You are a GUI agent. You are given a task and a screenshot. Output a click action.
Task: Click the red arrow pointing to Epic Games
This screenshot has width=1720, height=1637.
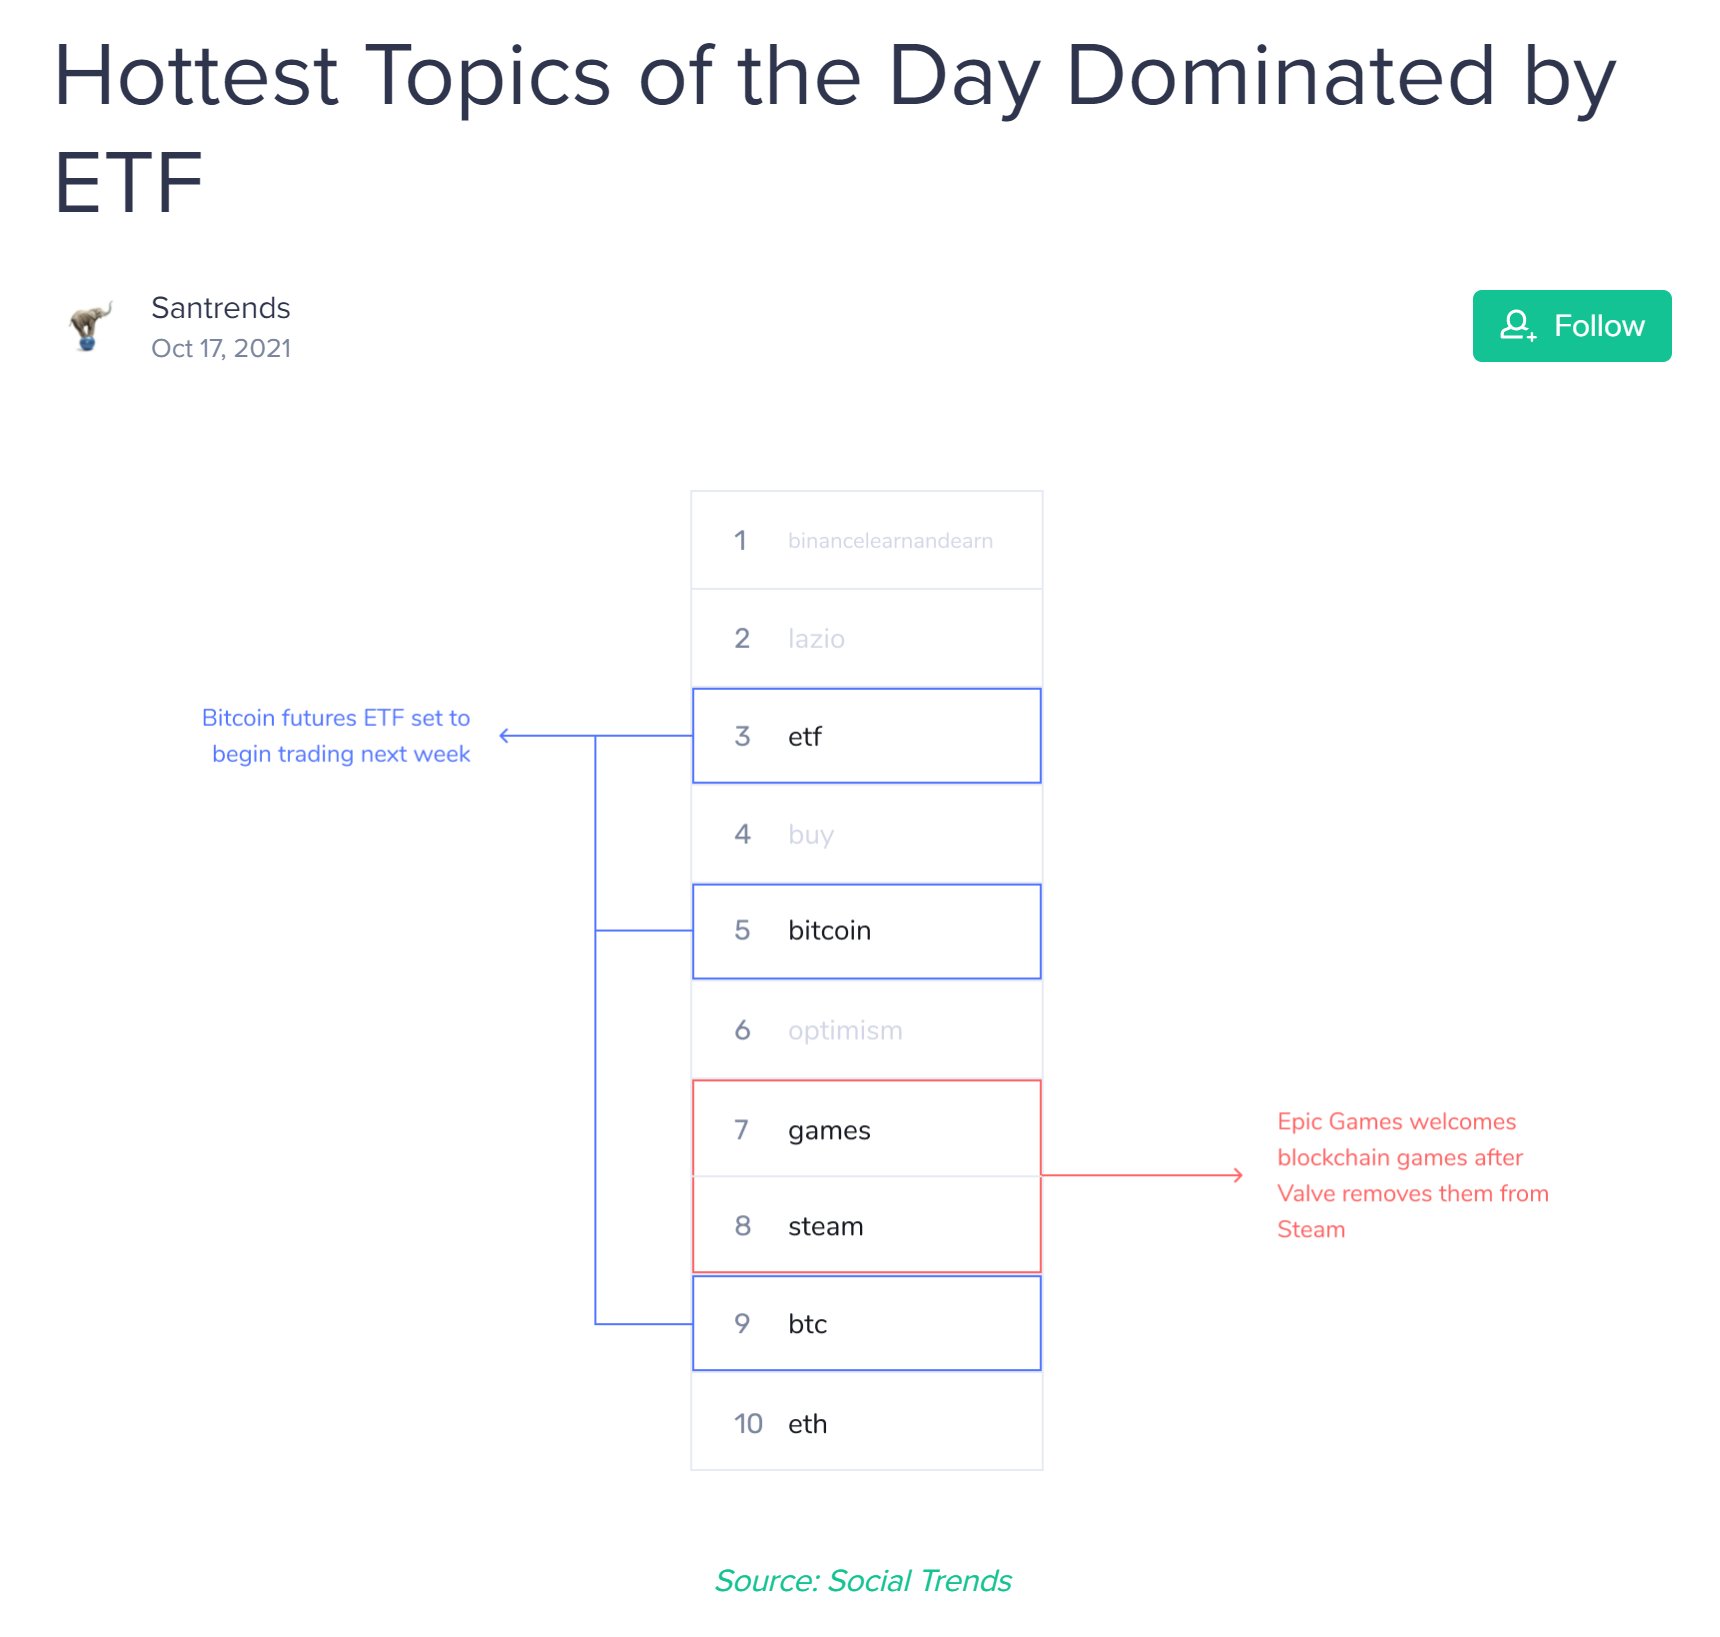1142,1175
